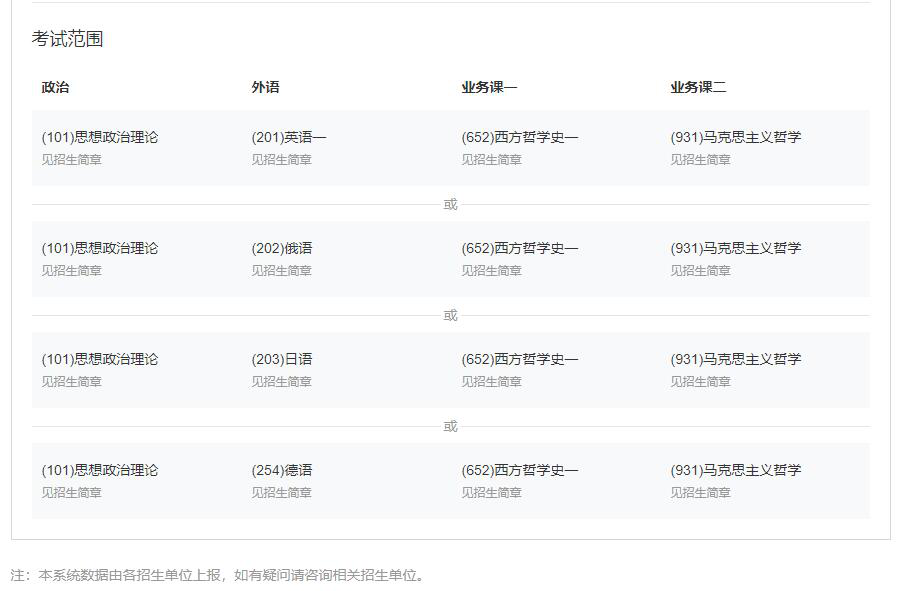Click the 外语 column header

(265, 87)
